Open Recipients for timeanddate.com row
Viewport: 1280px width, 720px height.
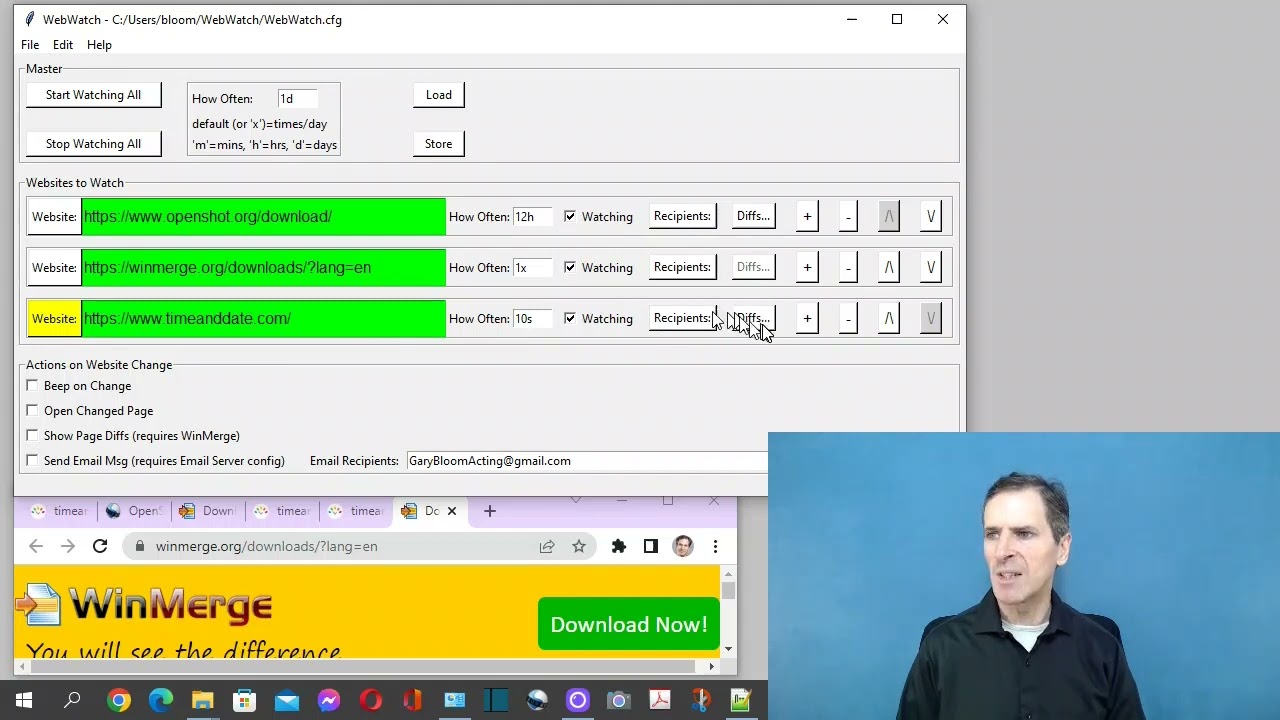pos(682,318)
